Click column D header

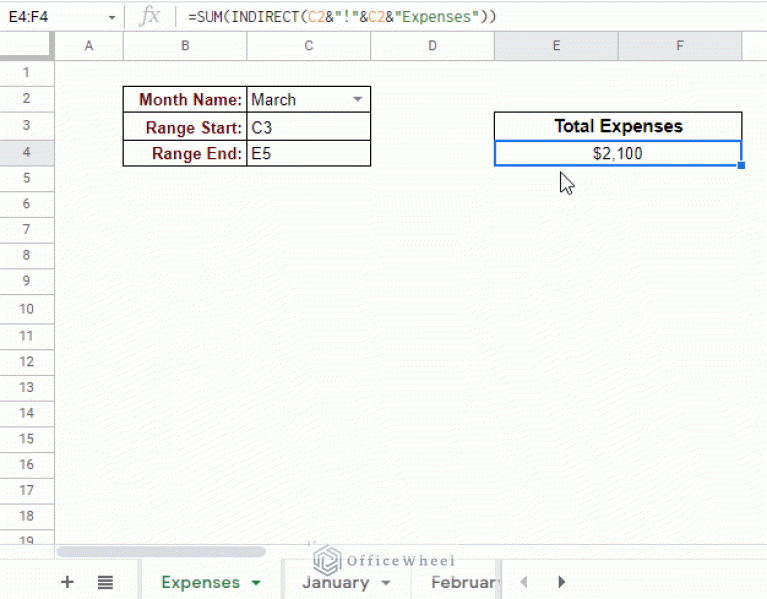click(431, 46)
